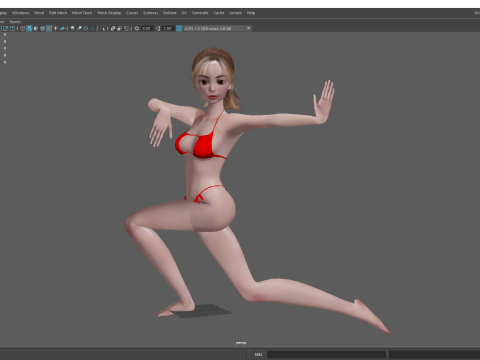Open the UV menu
Image resolution: width=480 pixels, height=360 pixels.
[x=184, y=13]
